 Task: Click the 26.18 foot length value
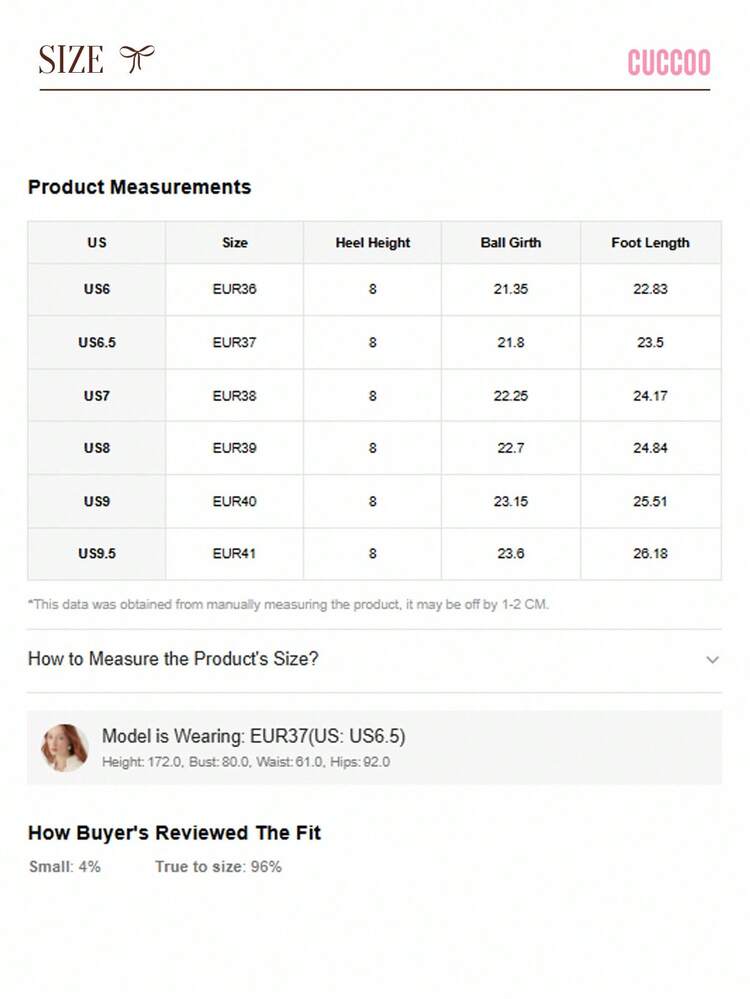point(650,554)
